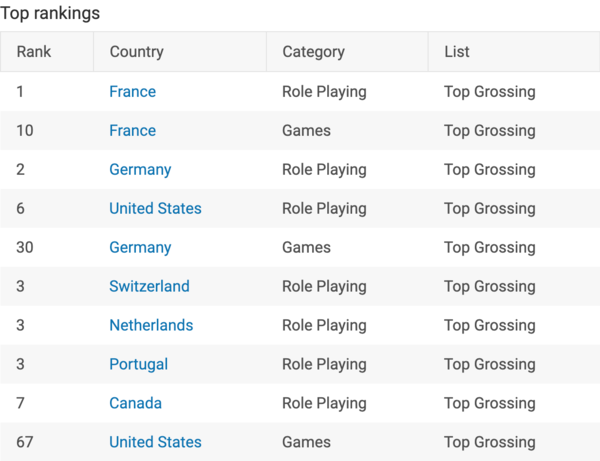Viewport: 600px width, 461px height.
Task: Click the Games category cell in the rank 30 row
Action: pos(306,248)
